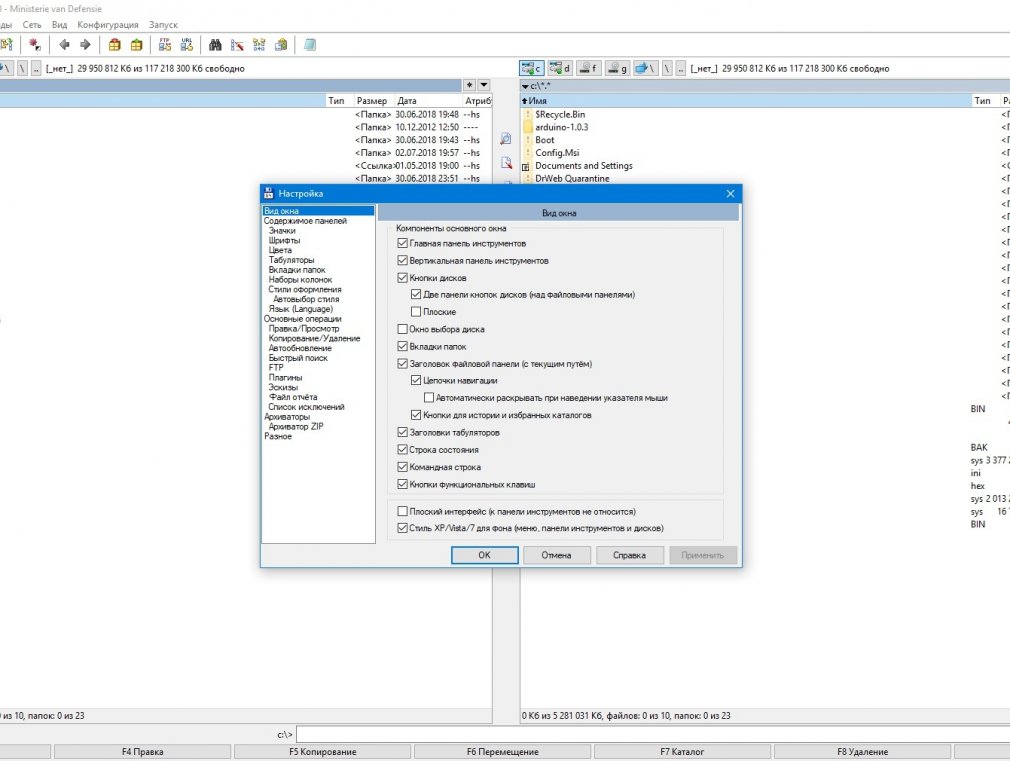The width and height of the screenshot is (1010, 761).
Task: Sort right panel by the 'Имя' column header
Action: 745,101
